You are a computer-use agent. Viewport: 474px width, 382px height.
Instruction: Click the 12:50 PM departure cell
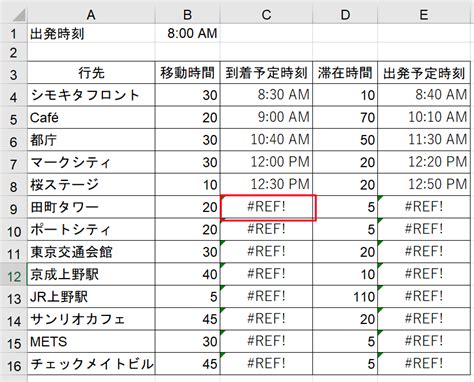(424, 185)
